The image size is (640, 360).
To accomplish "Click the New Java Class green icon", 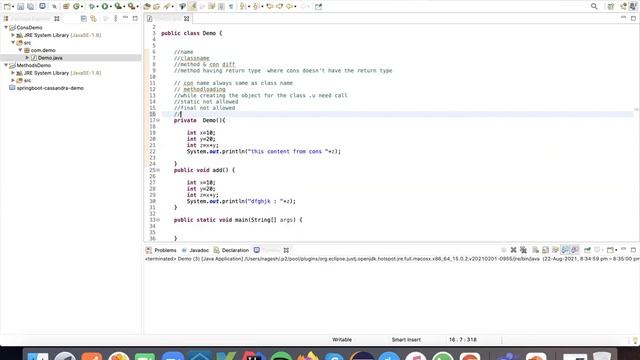I will tap(76, 6).
